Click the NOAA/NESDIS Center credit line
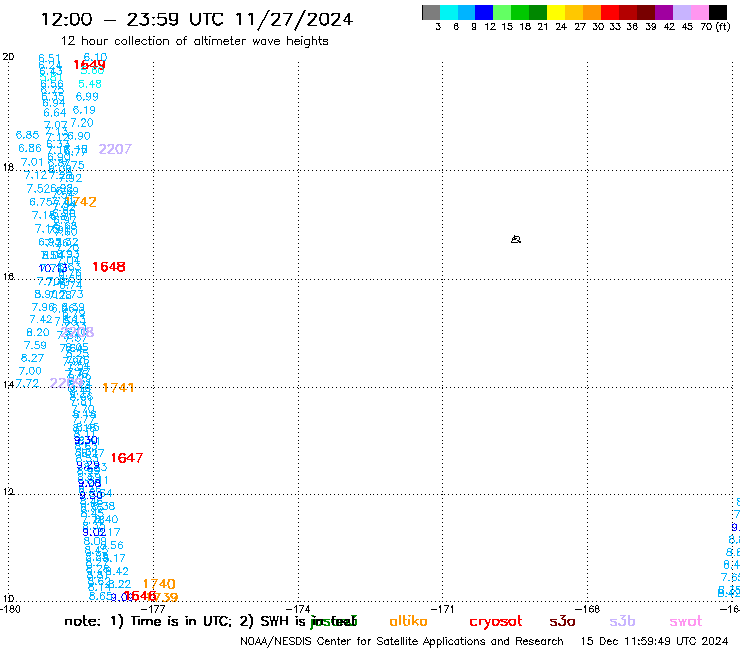This screenshot has width=740, height=650. (402, 642)
